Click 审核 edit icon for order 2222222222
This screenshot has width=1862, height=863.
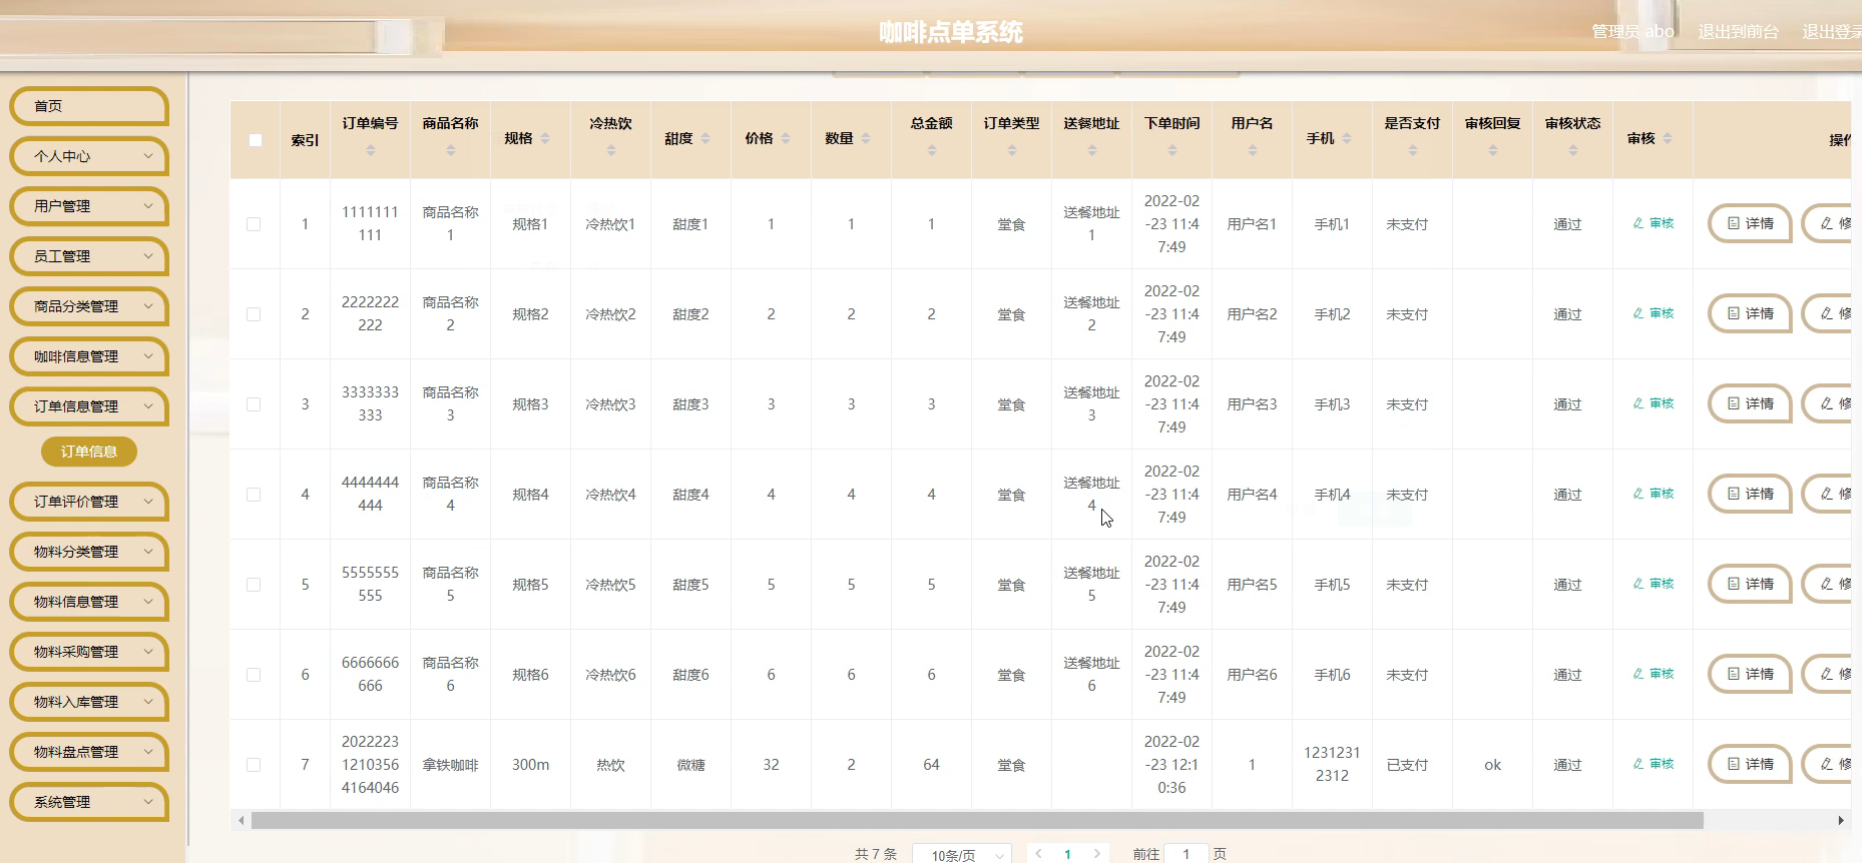(1638, 314)
